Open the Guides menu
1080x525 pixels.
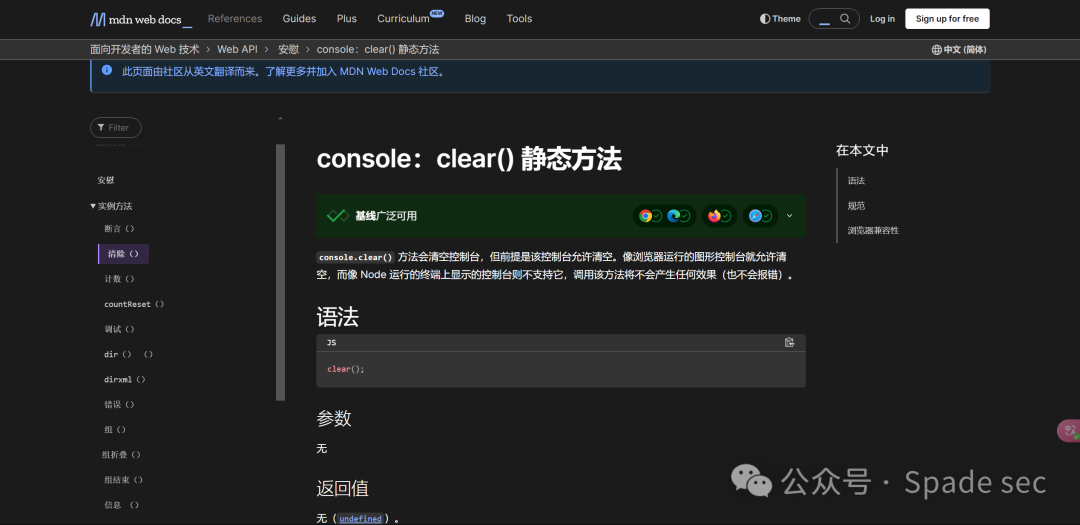[299, 19]
